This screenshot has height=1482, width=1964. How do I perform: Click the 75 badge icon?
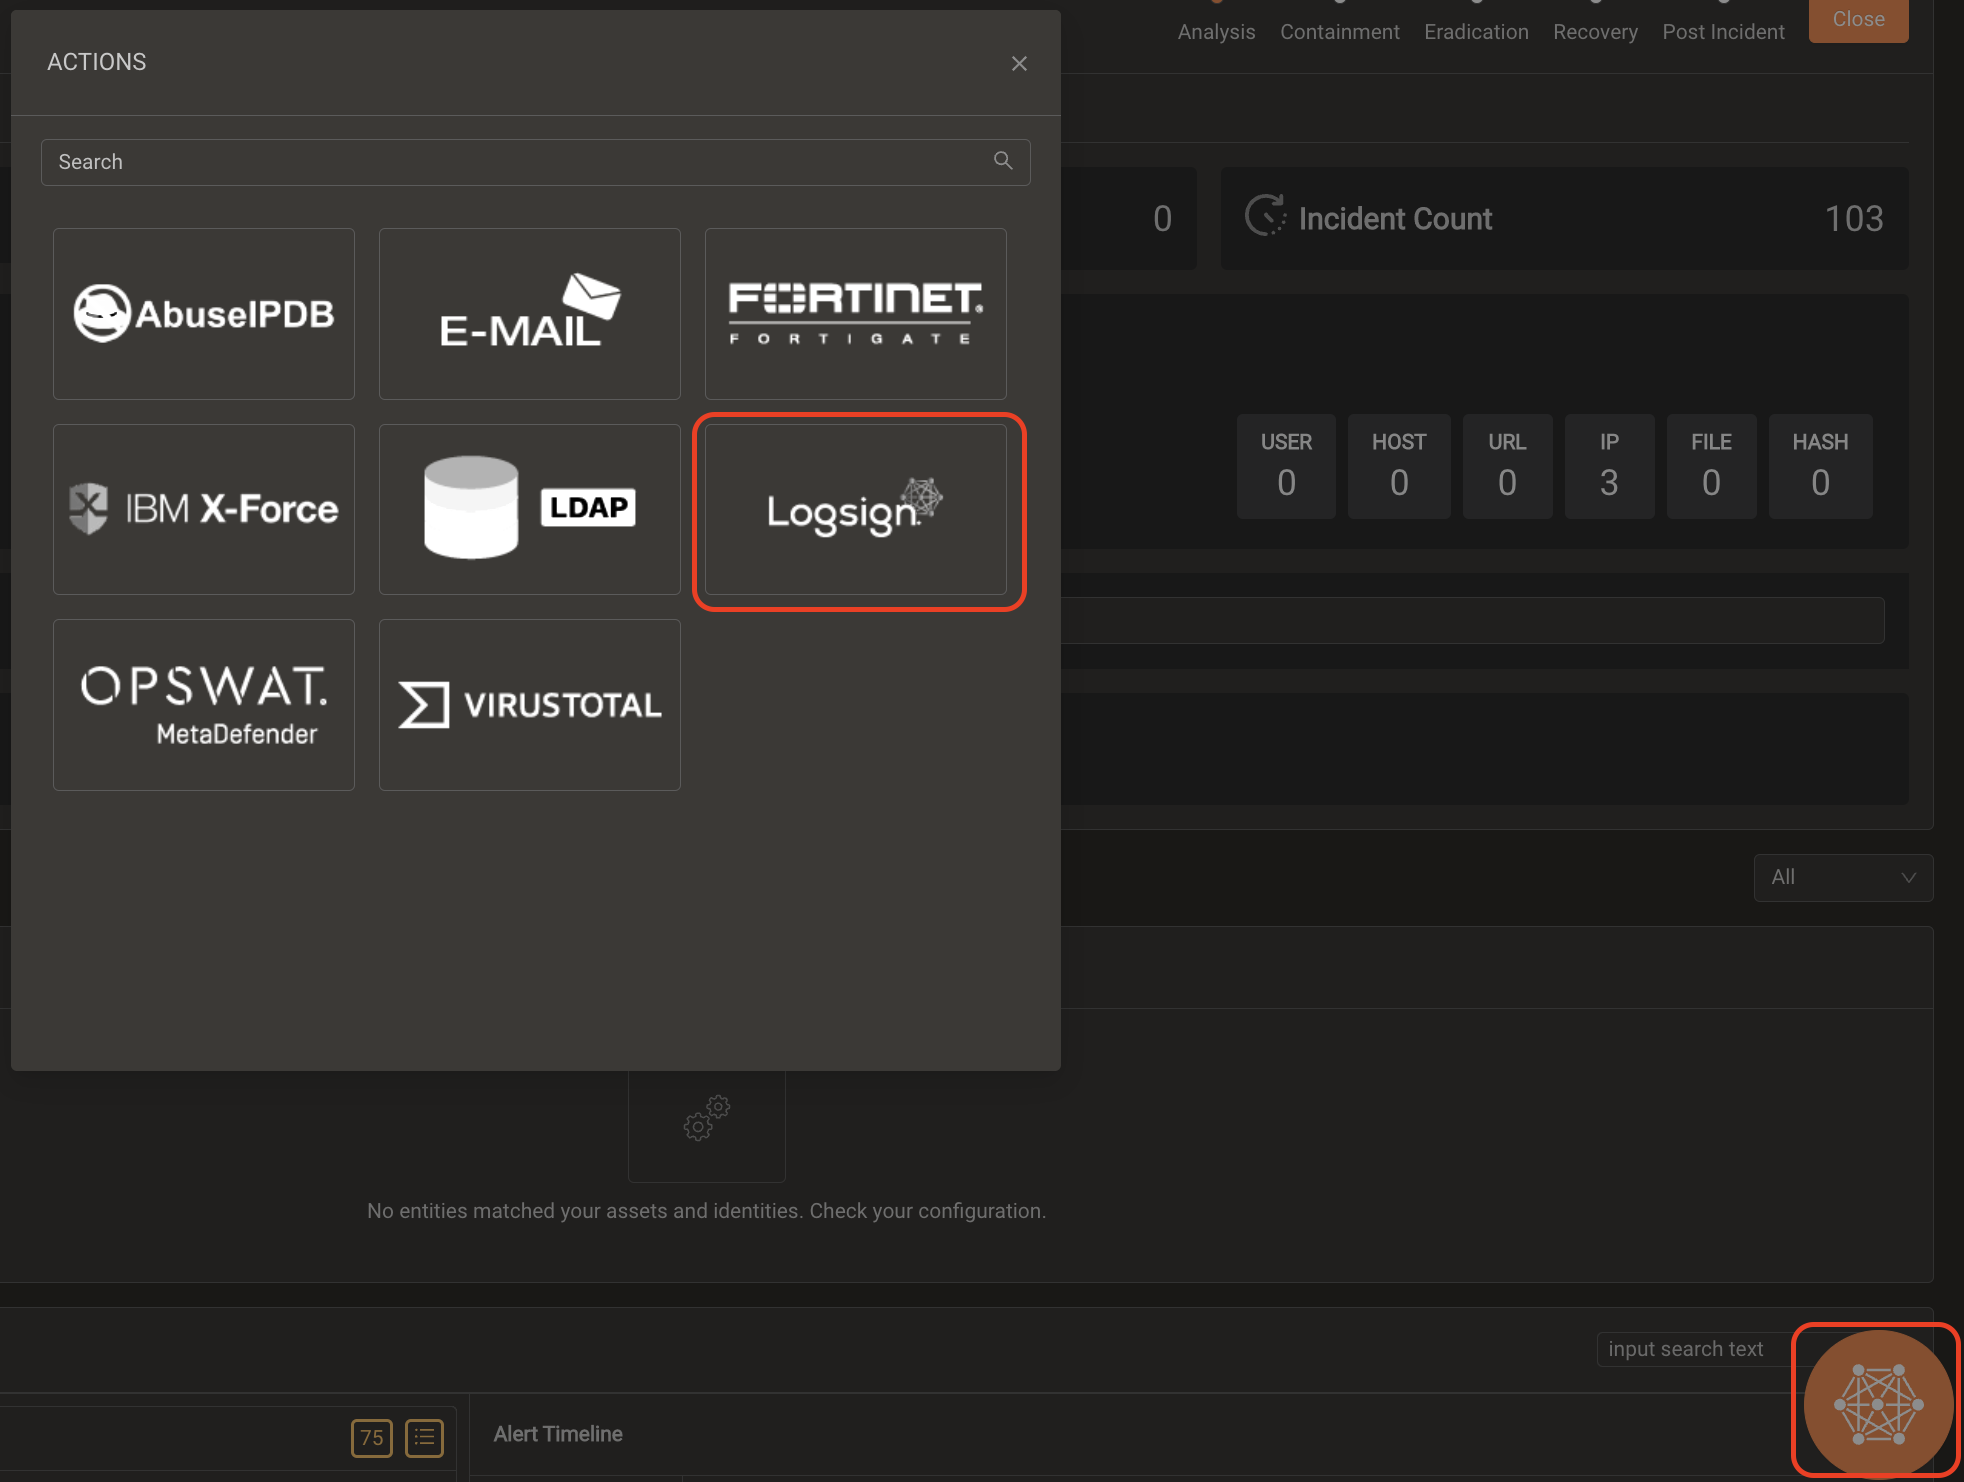pos(372,1438)
